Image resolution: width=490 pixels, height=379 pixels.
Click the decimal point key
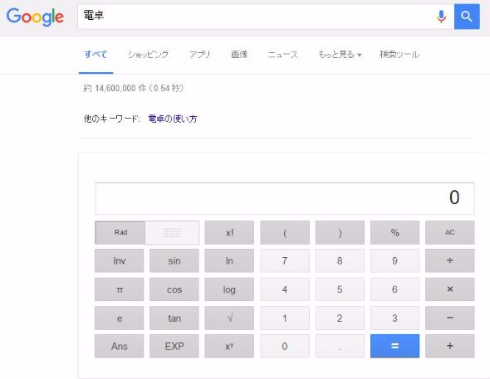click(x=340, y=346)
